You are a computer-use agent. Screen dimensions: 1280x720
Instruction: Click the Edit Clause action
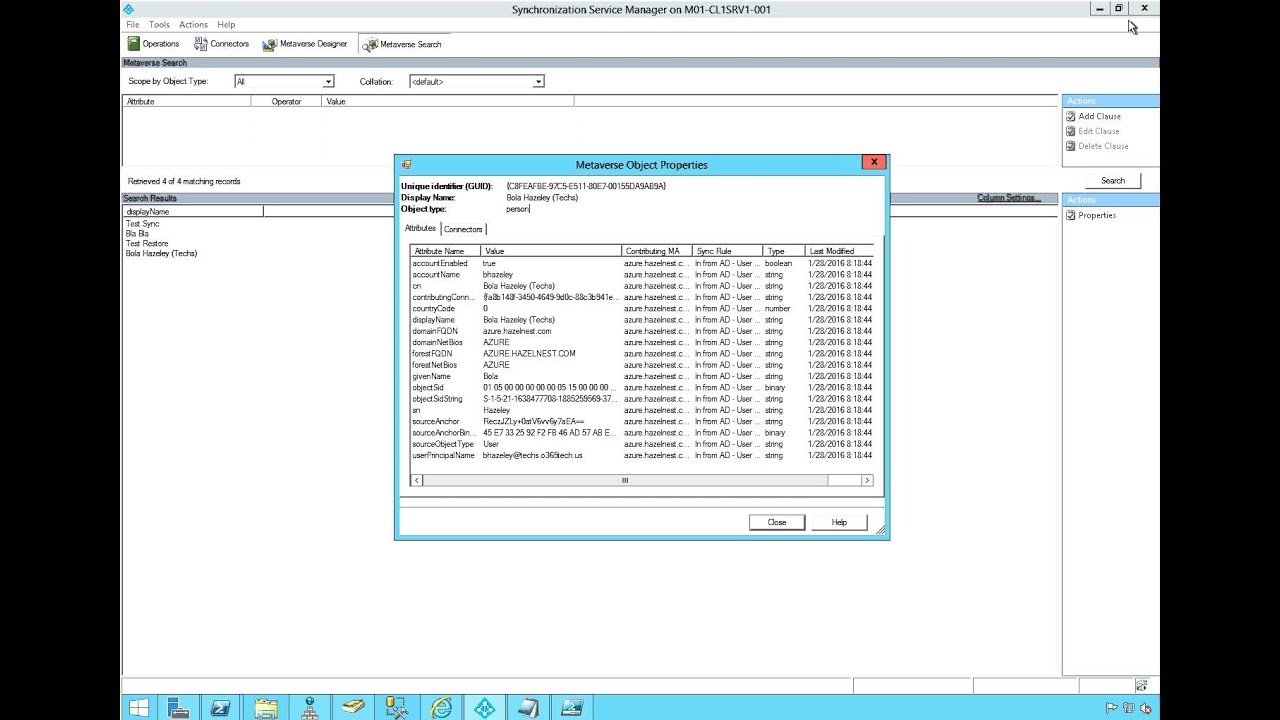click(x=1092, y=131)
